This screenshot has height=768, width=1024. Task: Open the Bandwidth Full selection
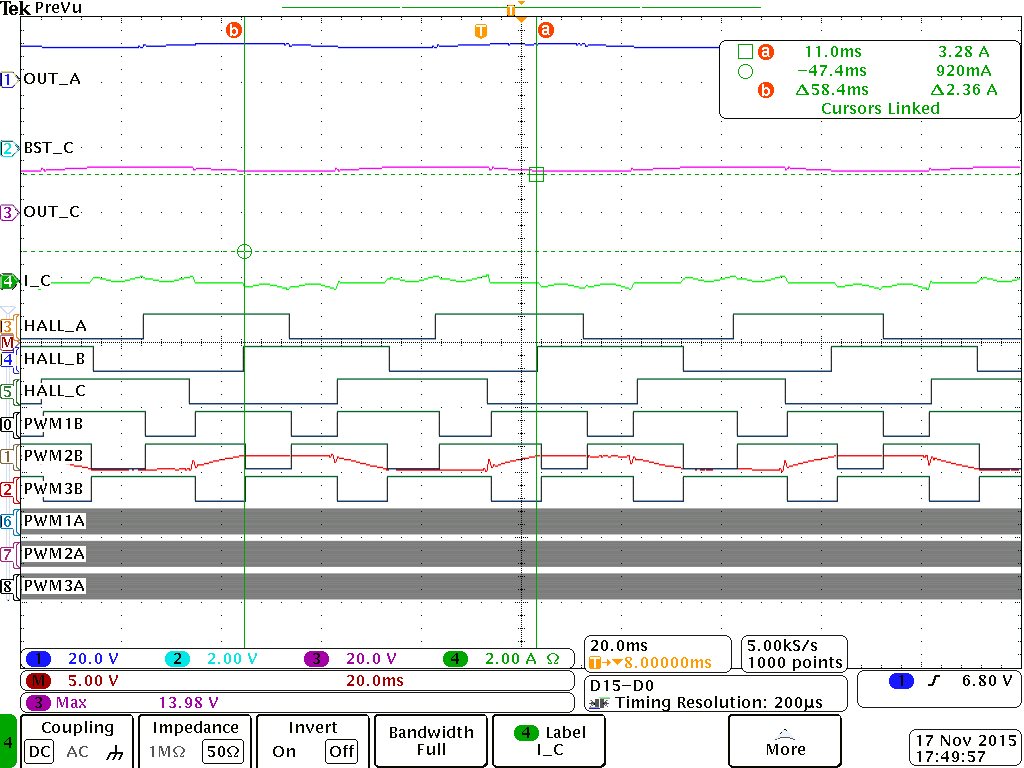(x=430, y=740)
